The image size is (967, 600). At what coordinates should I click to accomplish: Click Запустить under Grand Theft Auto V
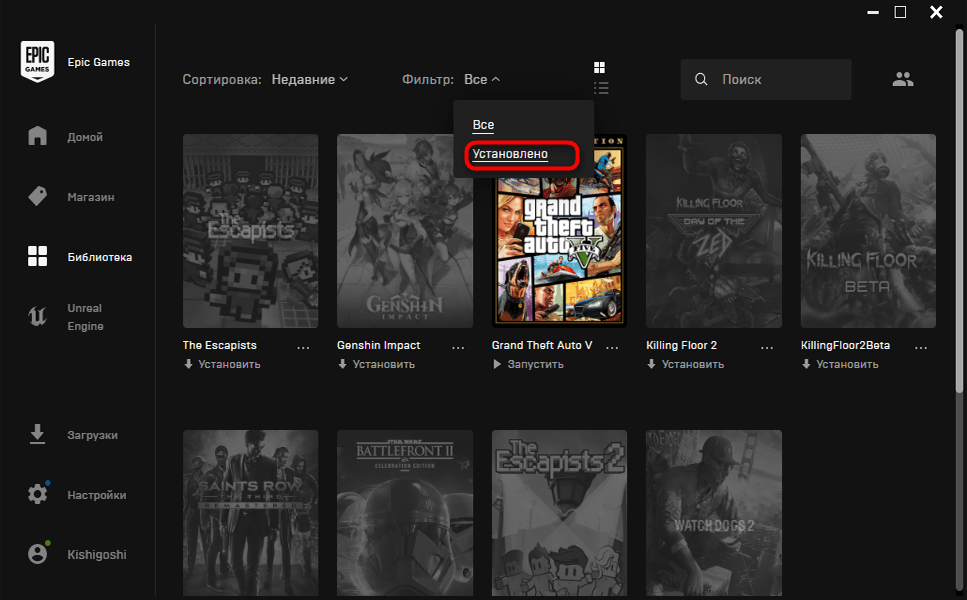click(x=535, y=364)
